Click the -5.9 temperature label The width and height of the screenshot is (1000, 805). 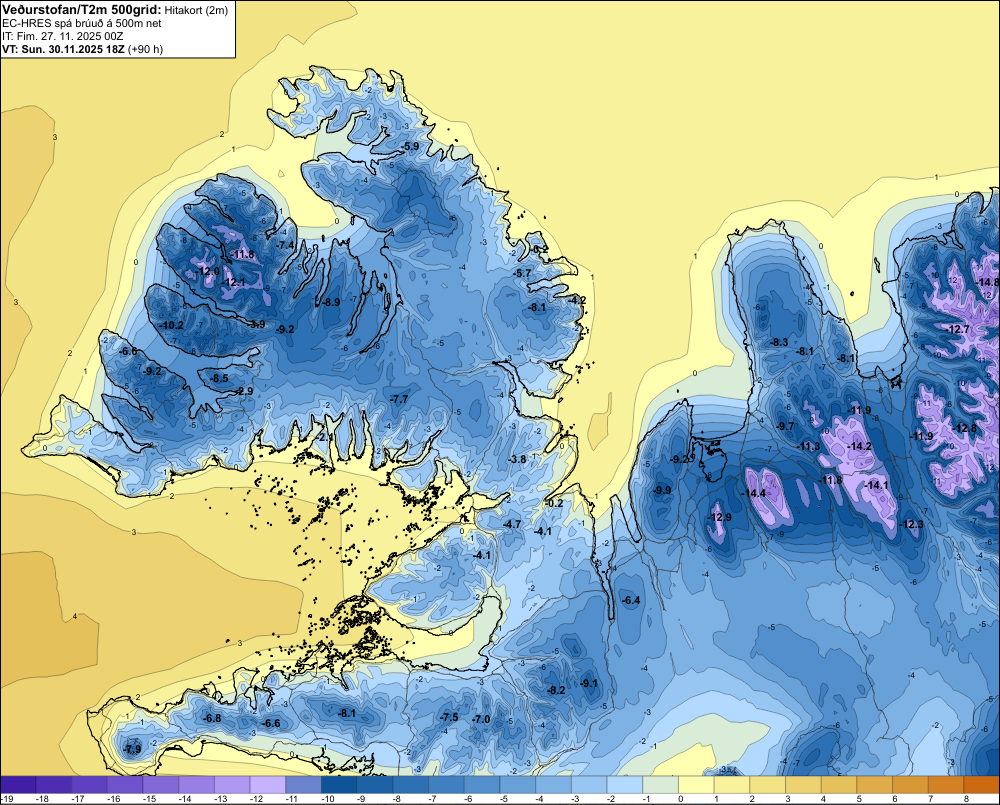coord(410,146)
